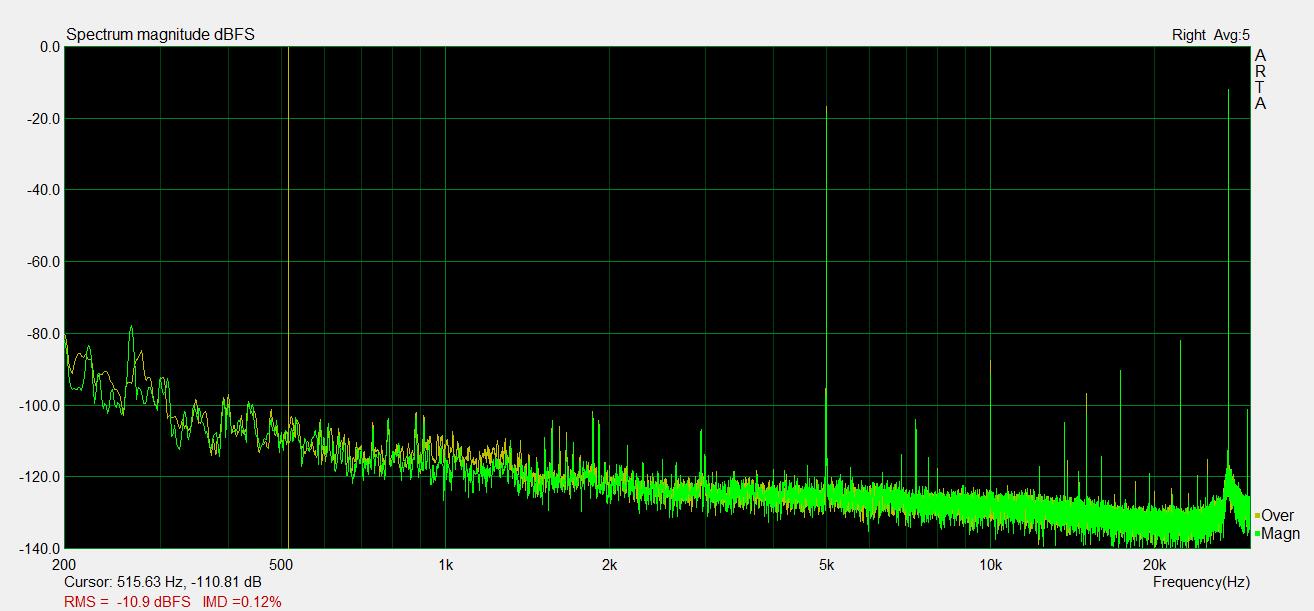Click the 'Spectrum magnitude dBFS' title text
Image resolution: width=1314 pixels, height=611 pixels.
tap(161, 35)
